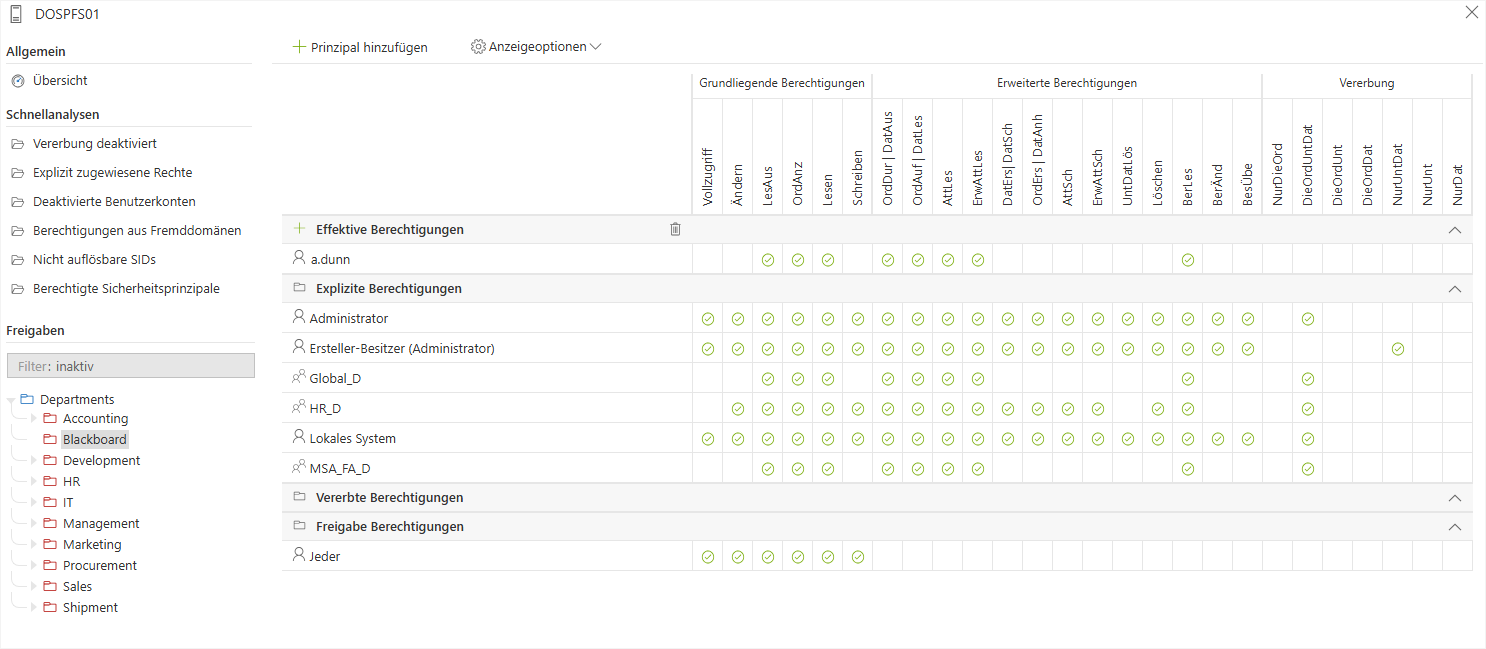Click the Anzeigeoptionen gear icon
The image size is (1486, 649).
[x=478, y=47]
